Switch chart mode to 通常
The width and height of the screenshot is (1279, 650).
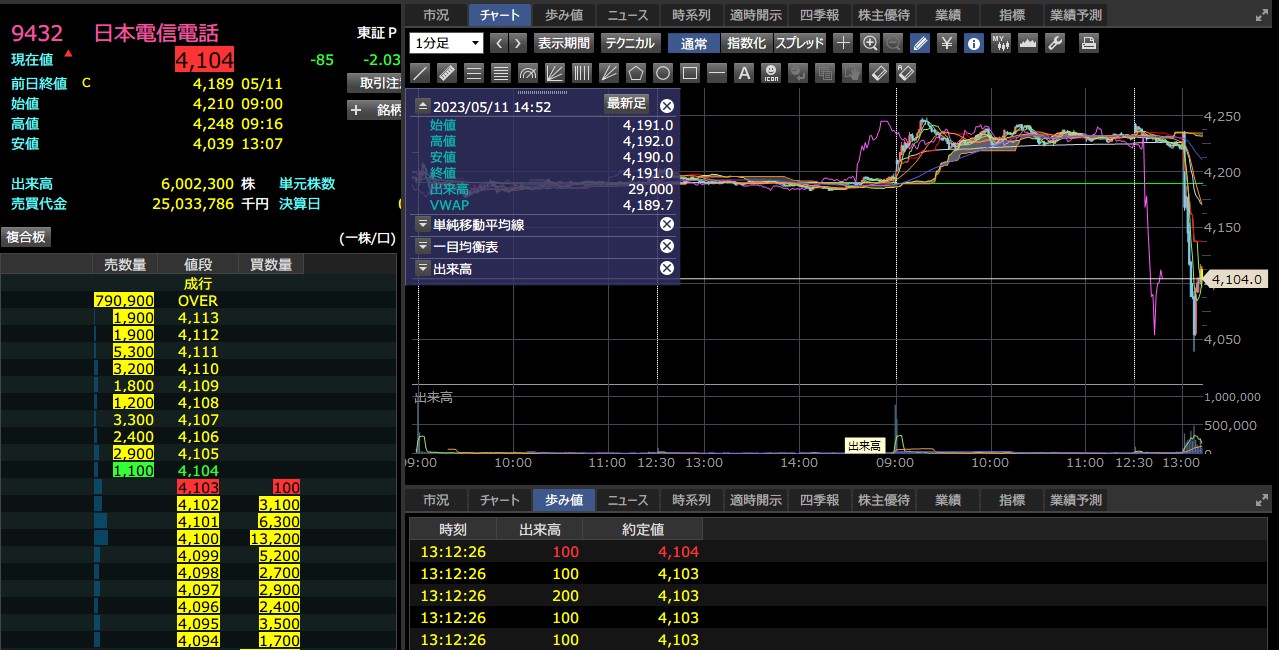pos(694,43)
